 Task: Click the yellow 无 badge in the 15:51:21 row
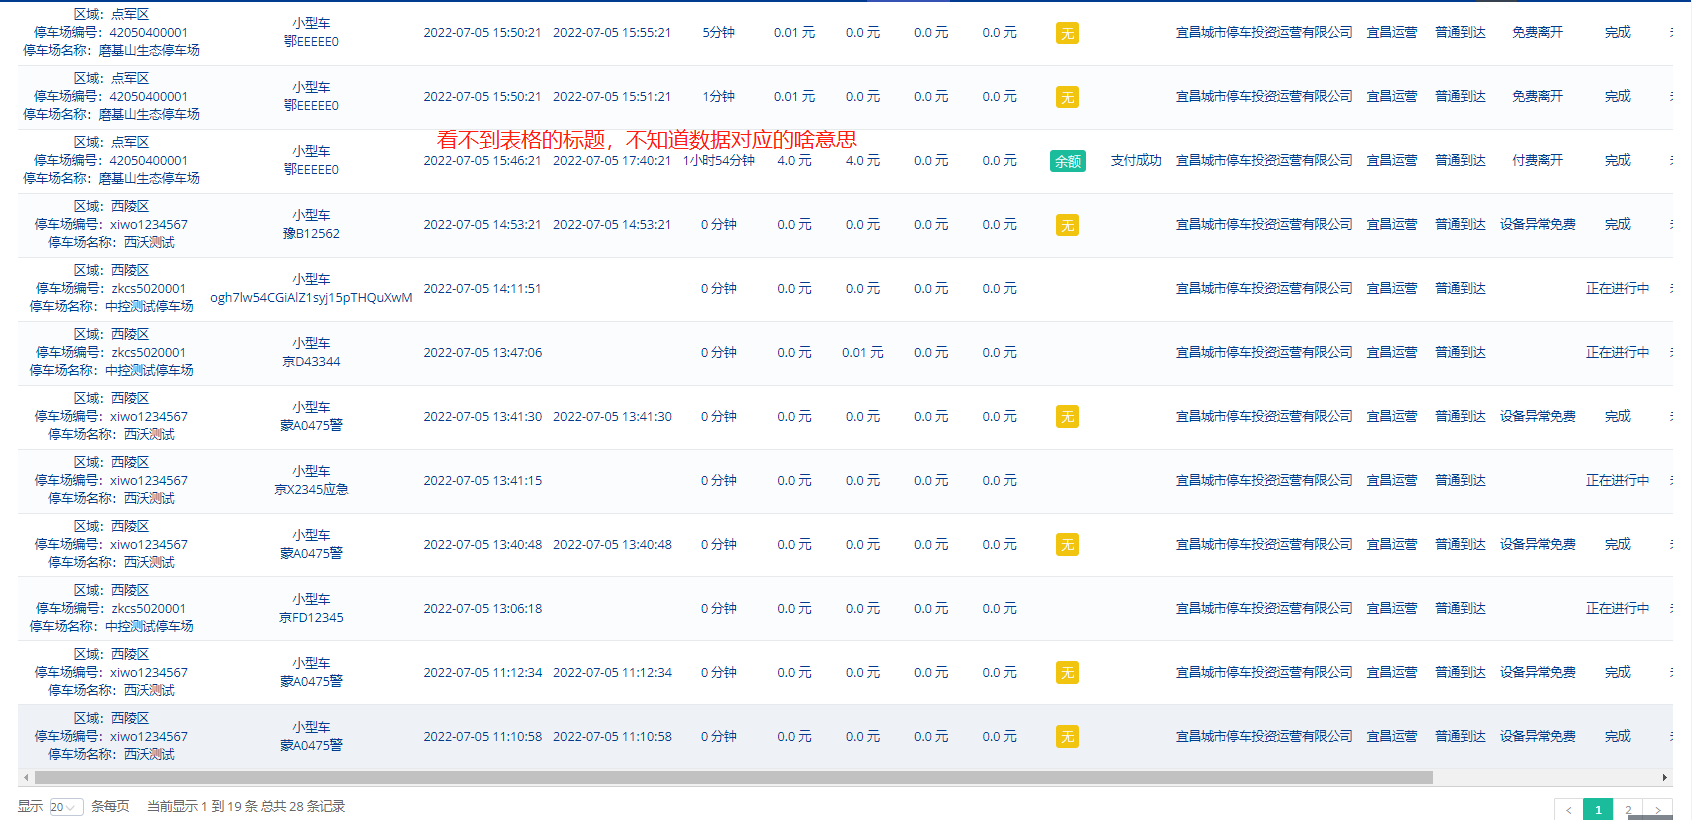(1067, 97)
